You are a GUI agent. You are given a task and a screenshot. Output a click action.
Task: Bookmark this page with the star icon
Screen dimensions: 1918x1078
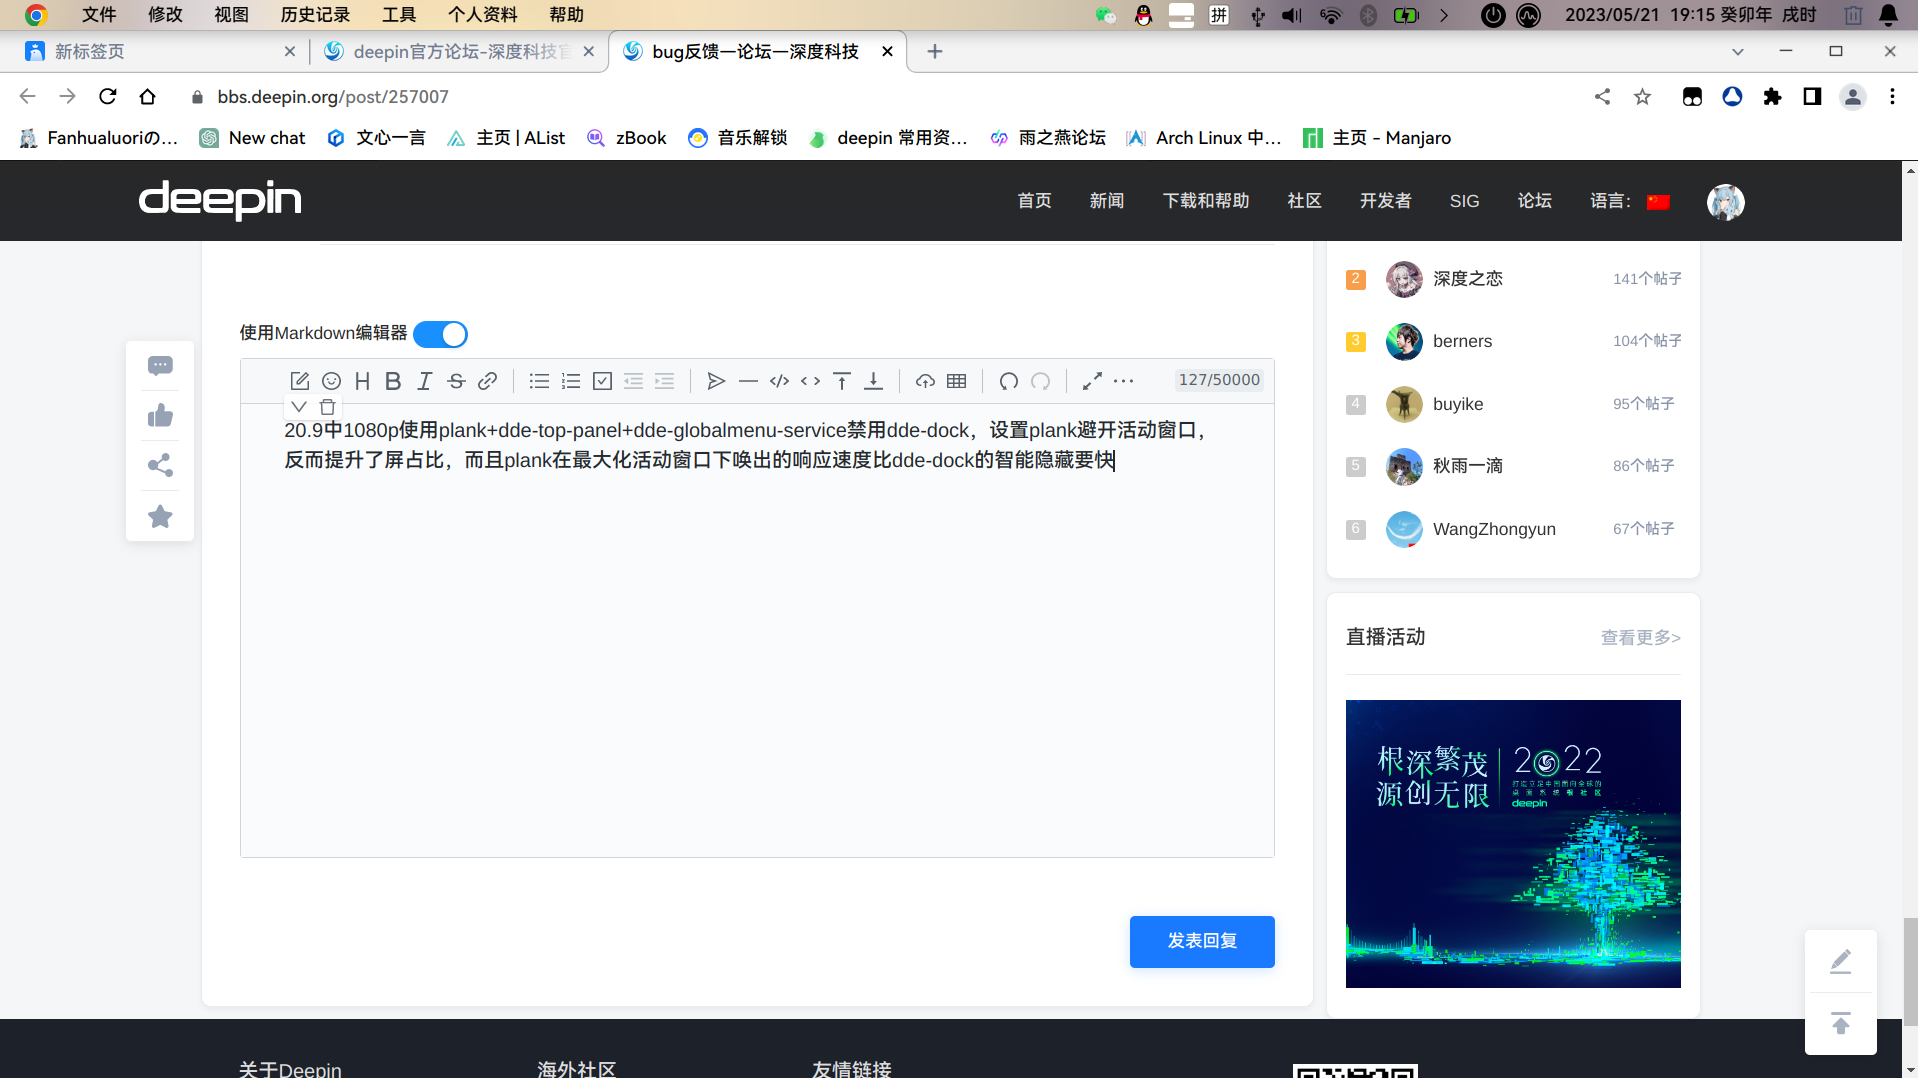[1642, 97]
